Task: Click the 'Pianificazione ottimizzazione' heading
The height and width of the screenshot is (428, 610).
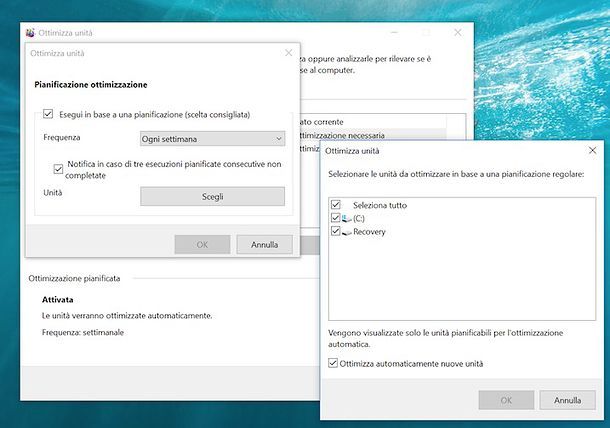Action: pos(91,85)
